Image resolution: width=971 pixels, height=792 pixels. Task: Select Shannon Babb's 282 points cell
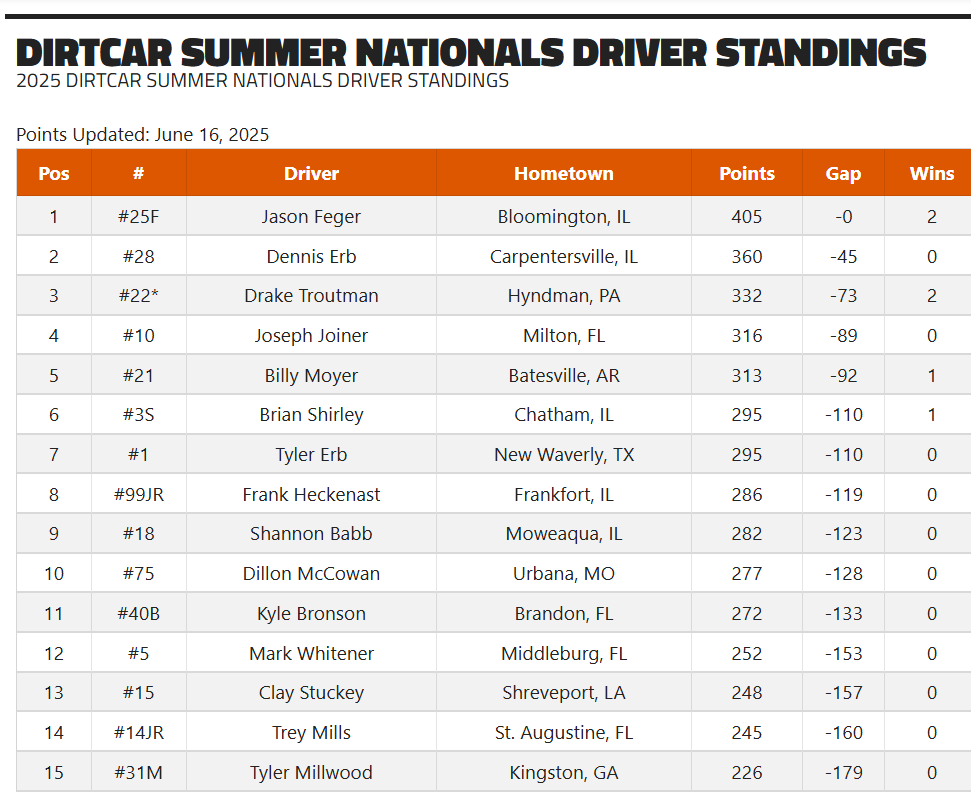point(747,534)
